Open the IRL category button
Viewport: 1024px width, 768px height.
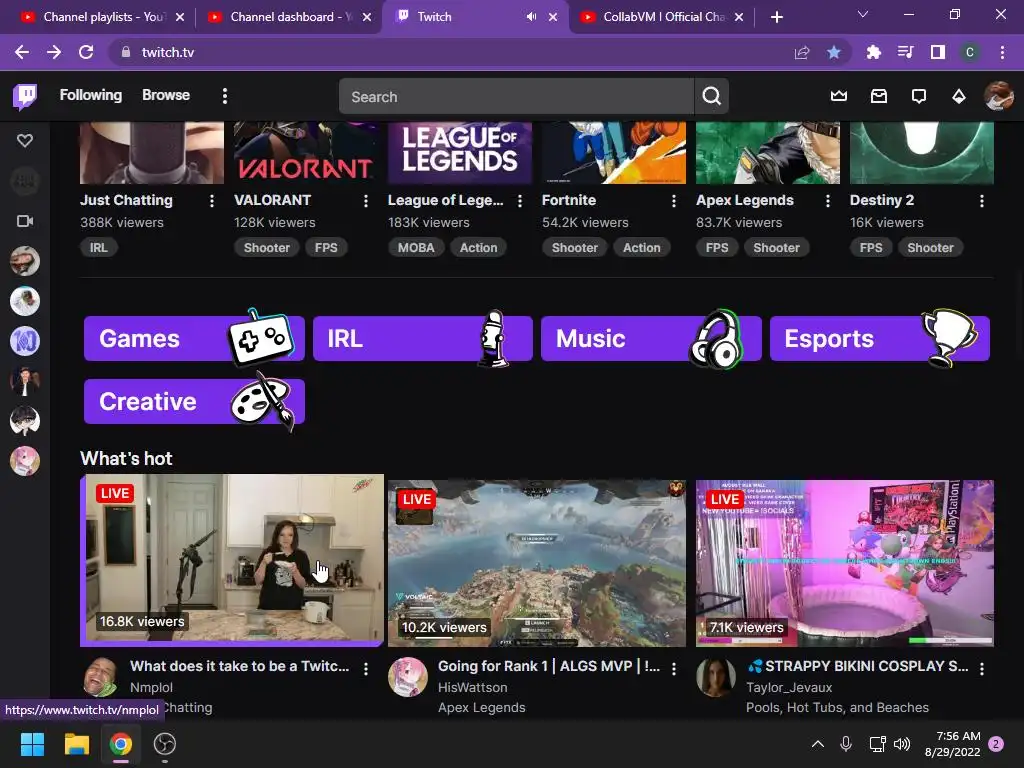point(423,338)
